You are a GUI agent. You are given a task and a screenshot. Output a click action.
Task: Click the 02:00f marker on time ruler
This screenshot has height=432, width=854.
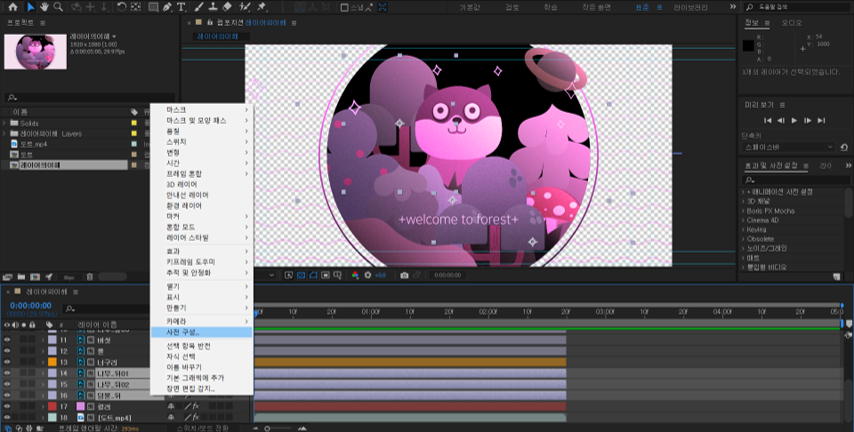point(488,312)
